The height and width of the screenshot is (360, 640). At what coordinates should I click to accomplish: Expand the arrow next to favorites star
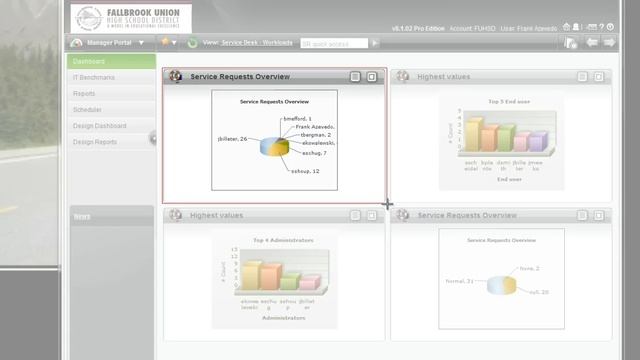[174, 42]
